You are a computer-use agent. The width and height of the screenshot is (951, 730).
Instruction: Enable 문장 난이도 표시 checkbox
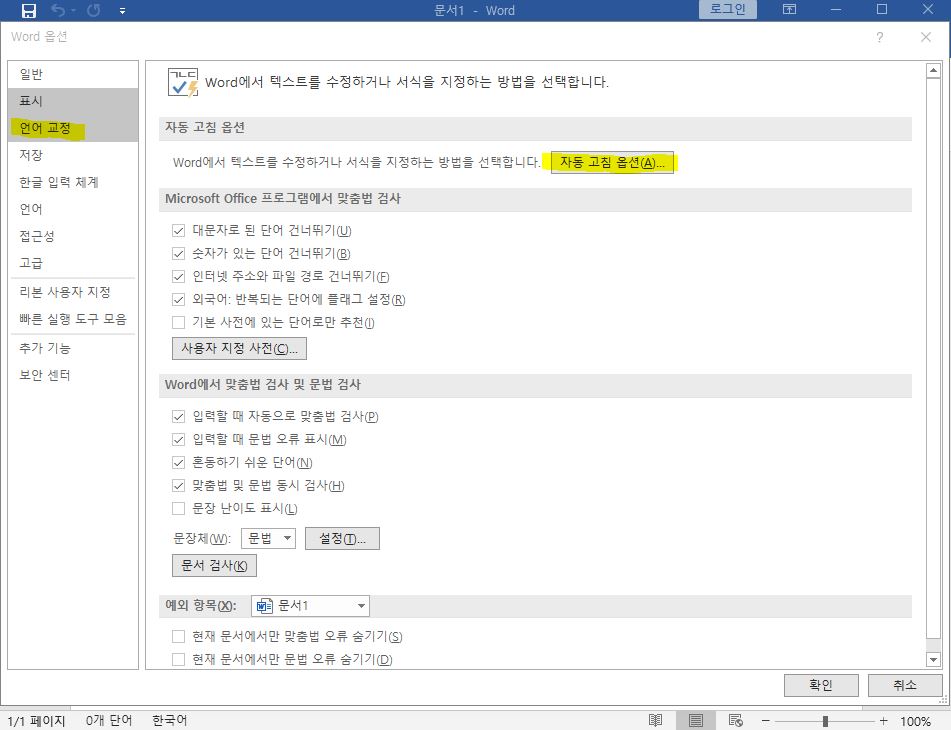(x=178, y=509)
